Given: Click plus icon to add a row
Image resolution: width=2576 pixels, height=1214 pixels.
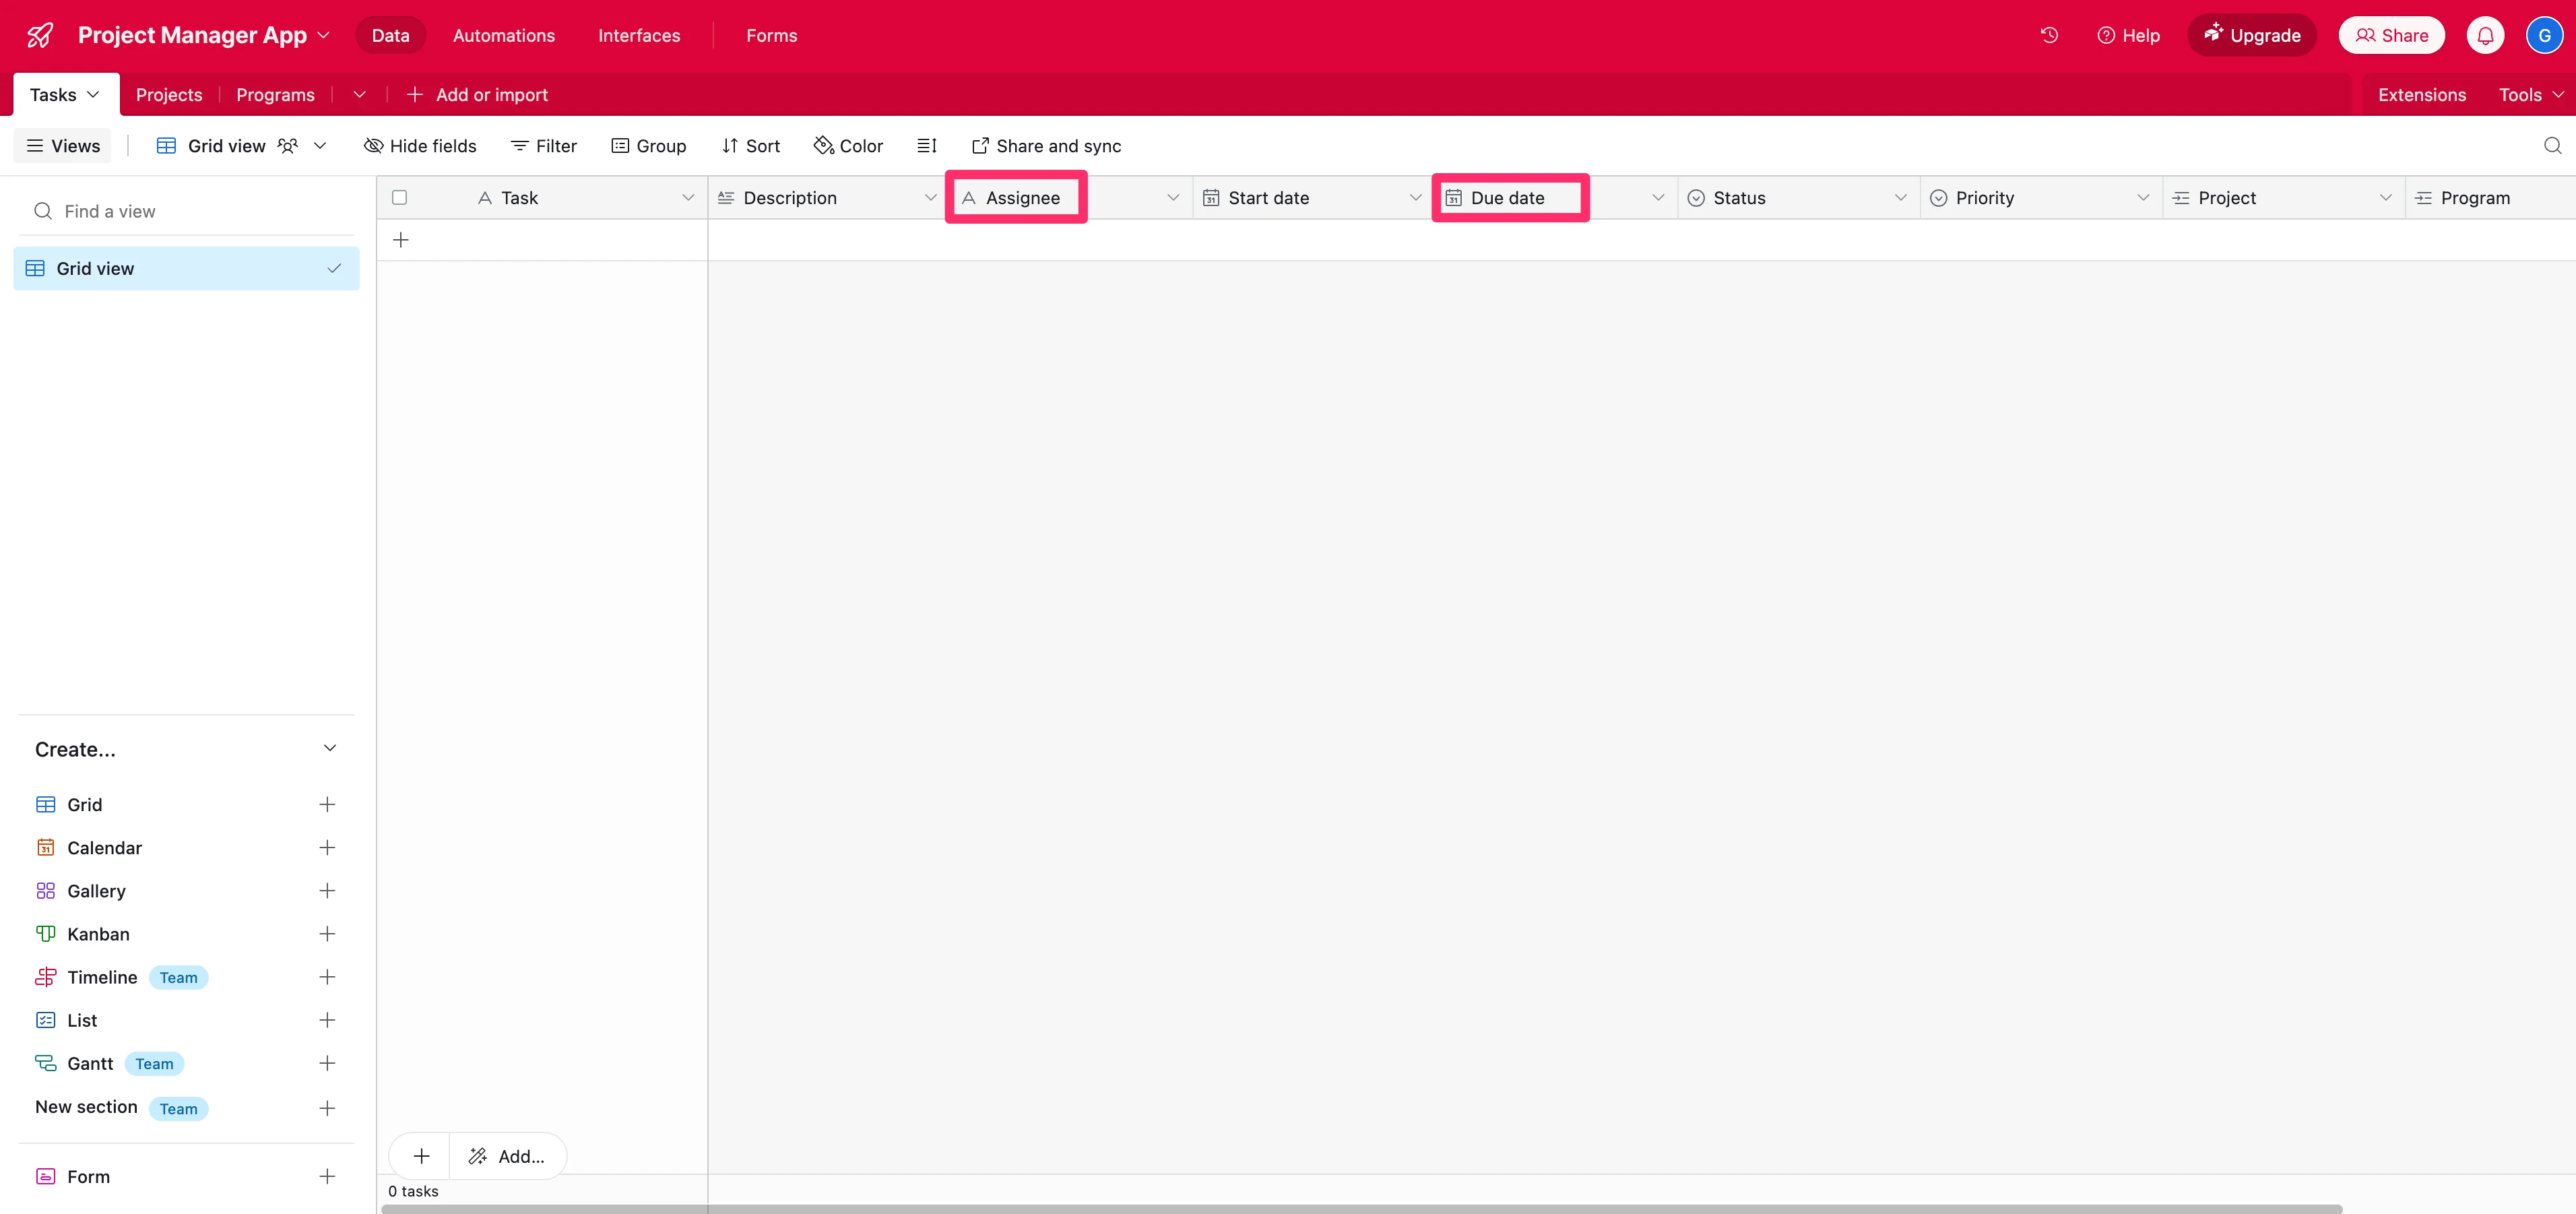Looking at the screenshot, I should coord(401,240).
